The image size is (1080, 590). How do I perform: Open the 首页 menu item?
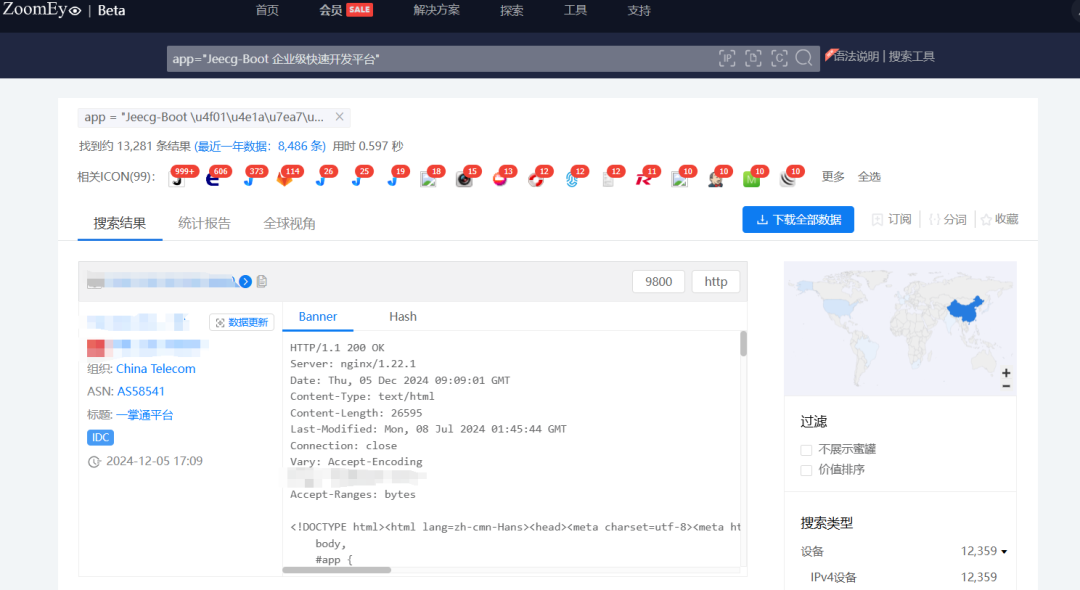coord(267,10)
